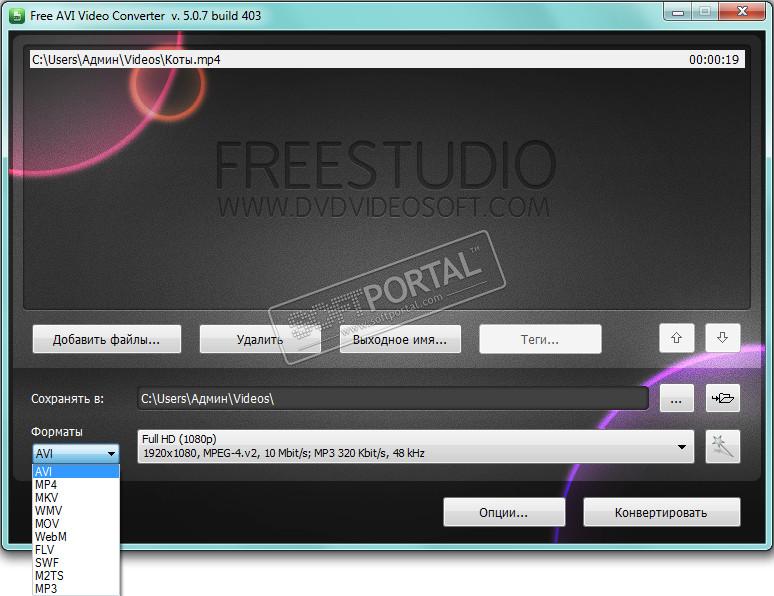Select the Коты.mp4 file row
The width and height of the screenshot is (774, 596).
click(385, 60)
